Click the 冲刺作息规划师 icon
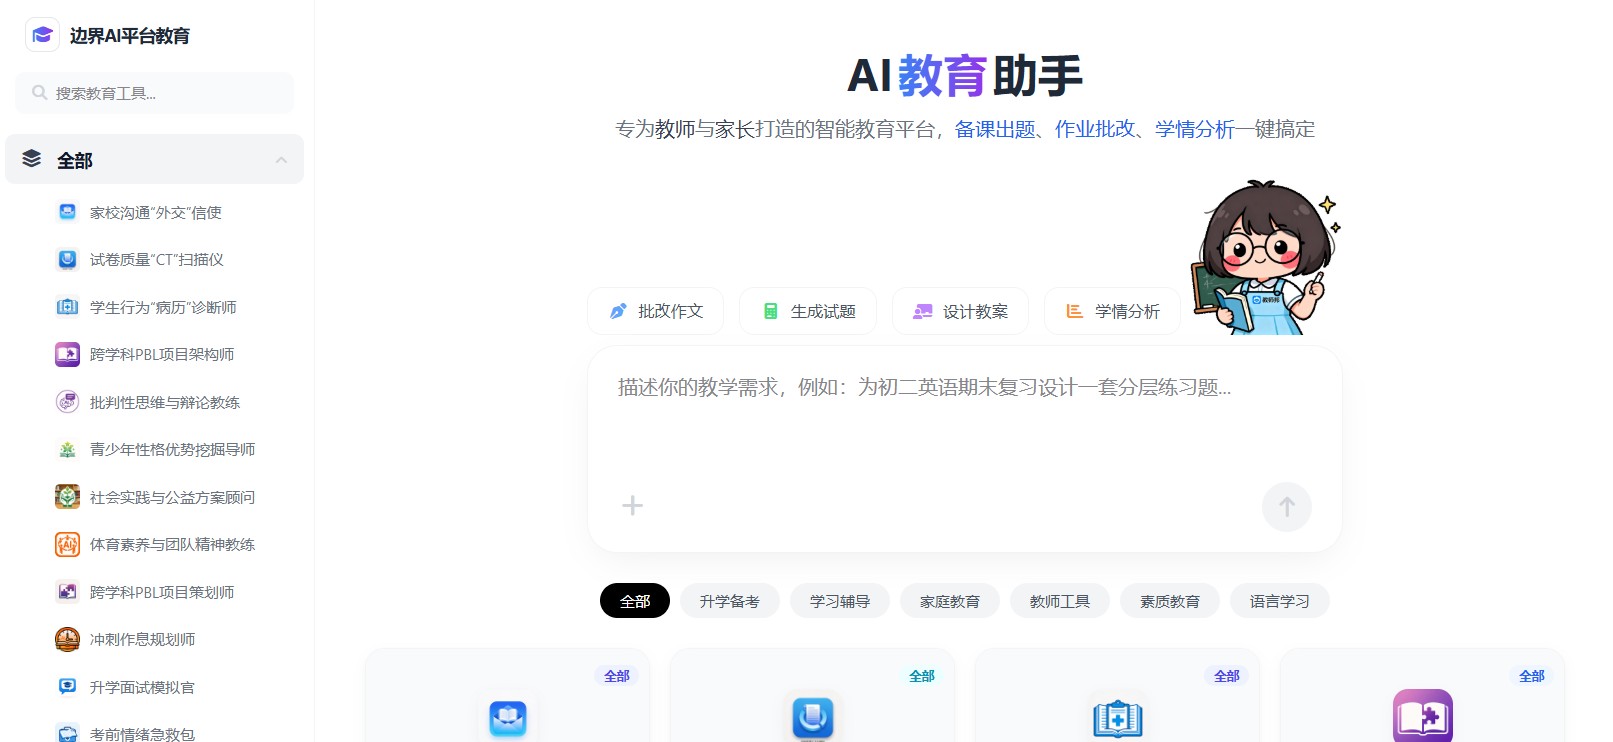Screen dimensions: 1613x742 point(67,639)
